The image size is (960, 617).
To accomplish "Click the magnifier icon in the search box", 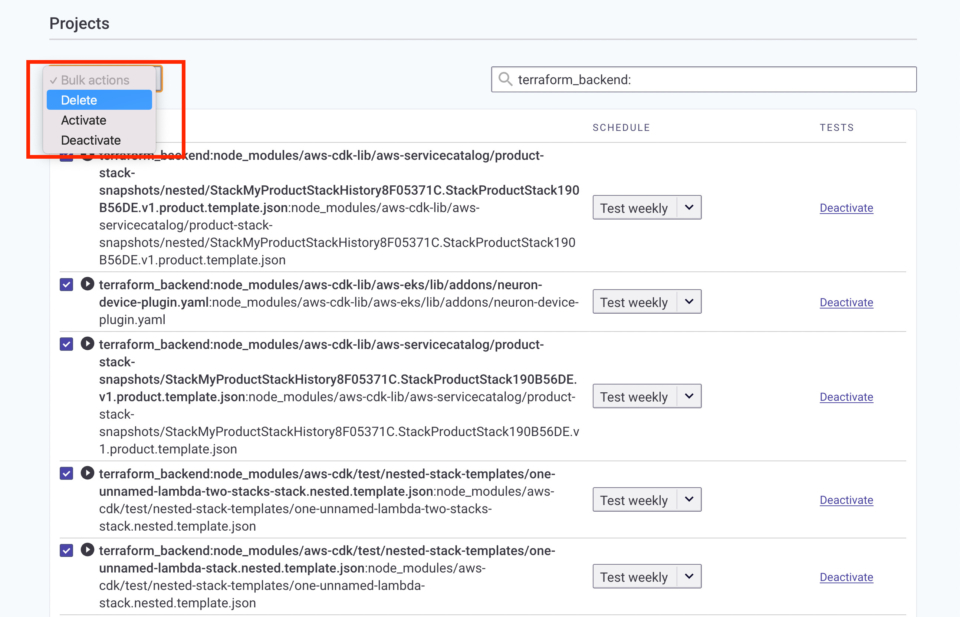I will click(506, 80).
